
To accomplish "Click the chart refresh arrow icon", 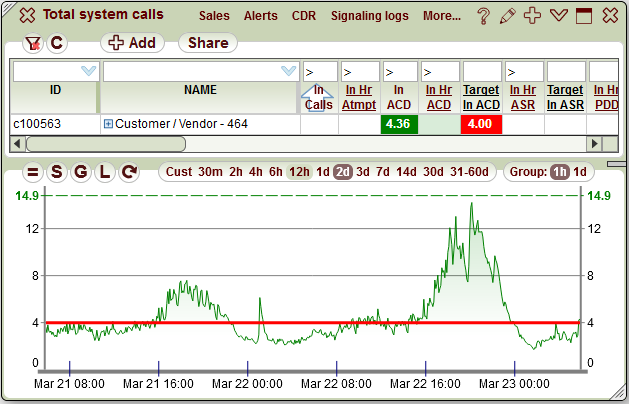I will point(128,172).
